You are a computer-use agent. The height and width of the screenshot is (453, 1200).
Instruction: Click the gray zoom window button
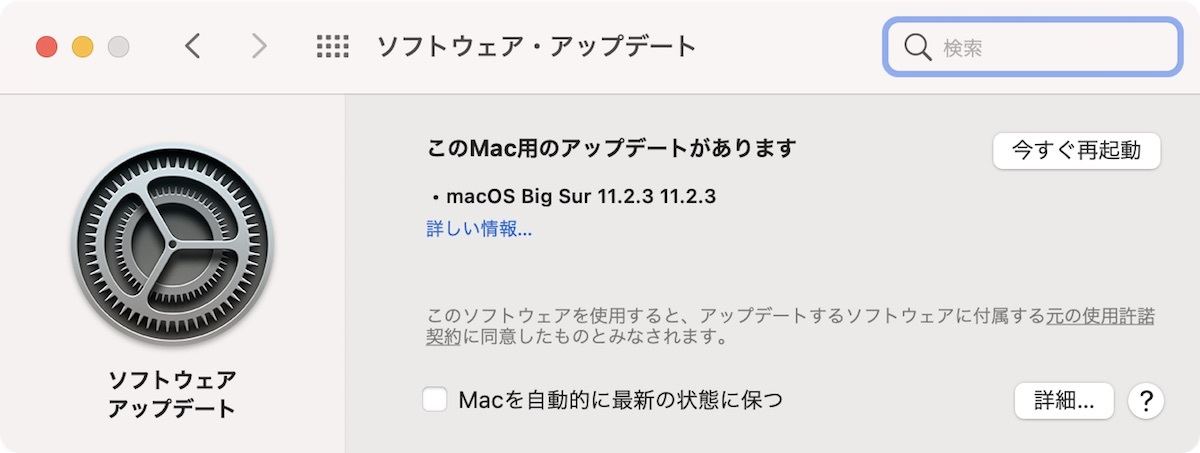118,46
